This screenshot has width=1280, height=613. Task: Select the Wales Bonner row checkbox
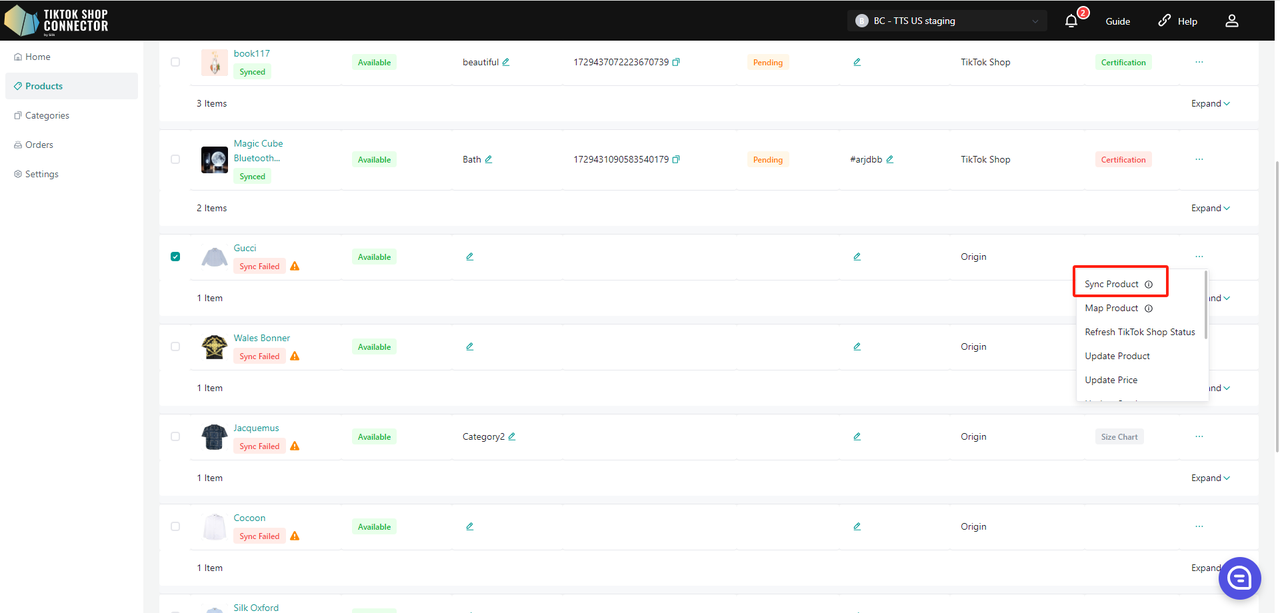(175, 347)
